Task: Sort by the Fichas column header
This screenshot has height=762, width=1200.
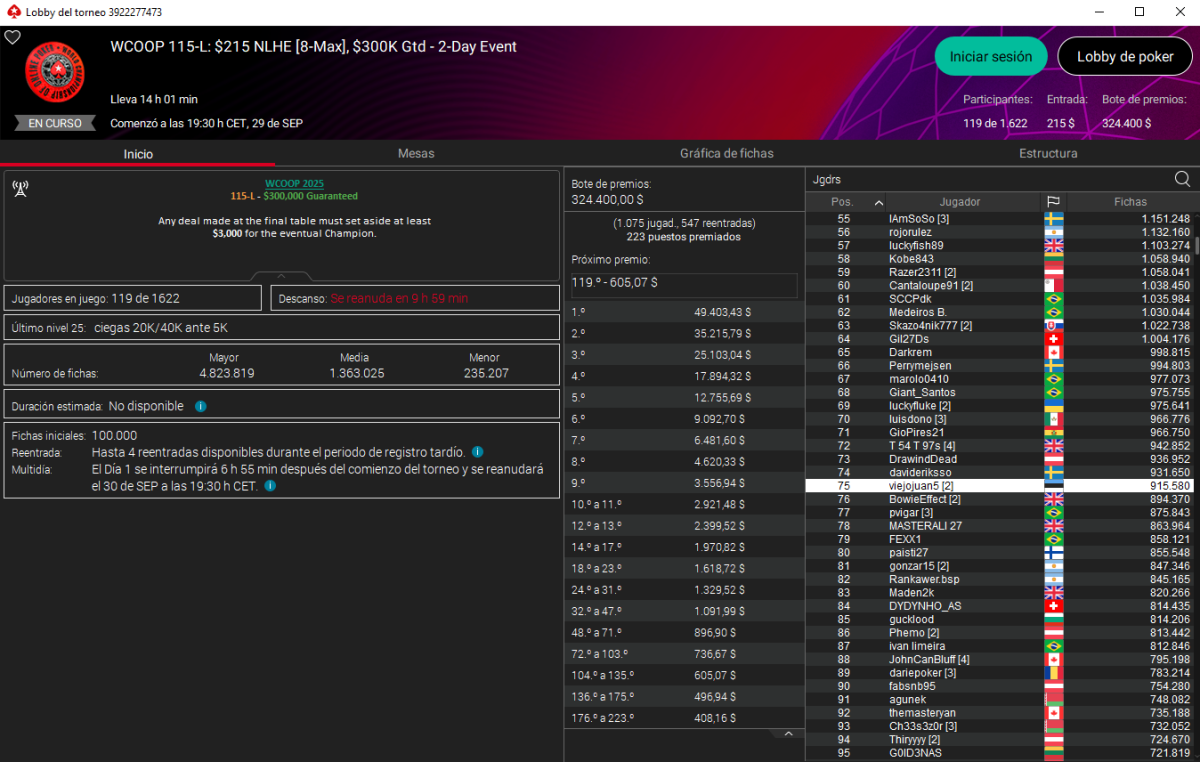Action: [1130, 202]
